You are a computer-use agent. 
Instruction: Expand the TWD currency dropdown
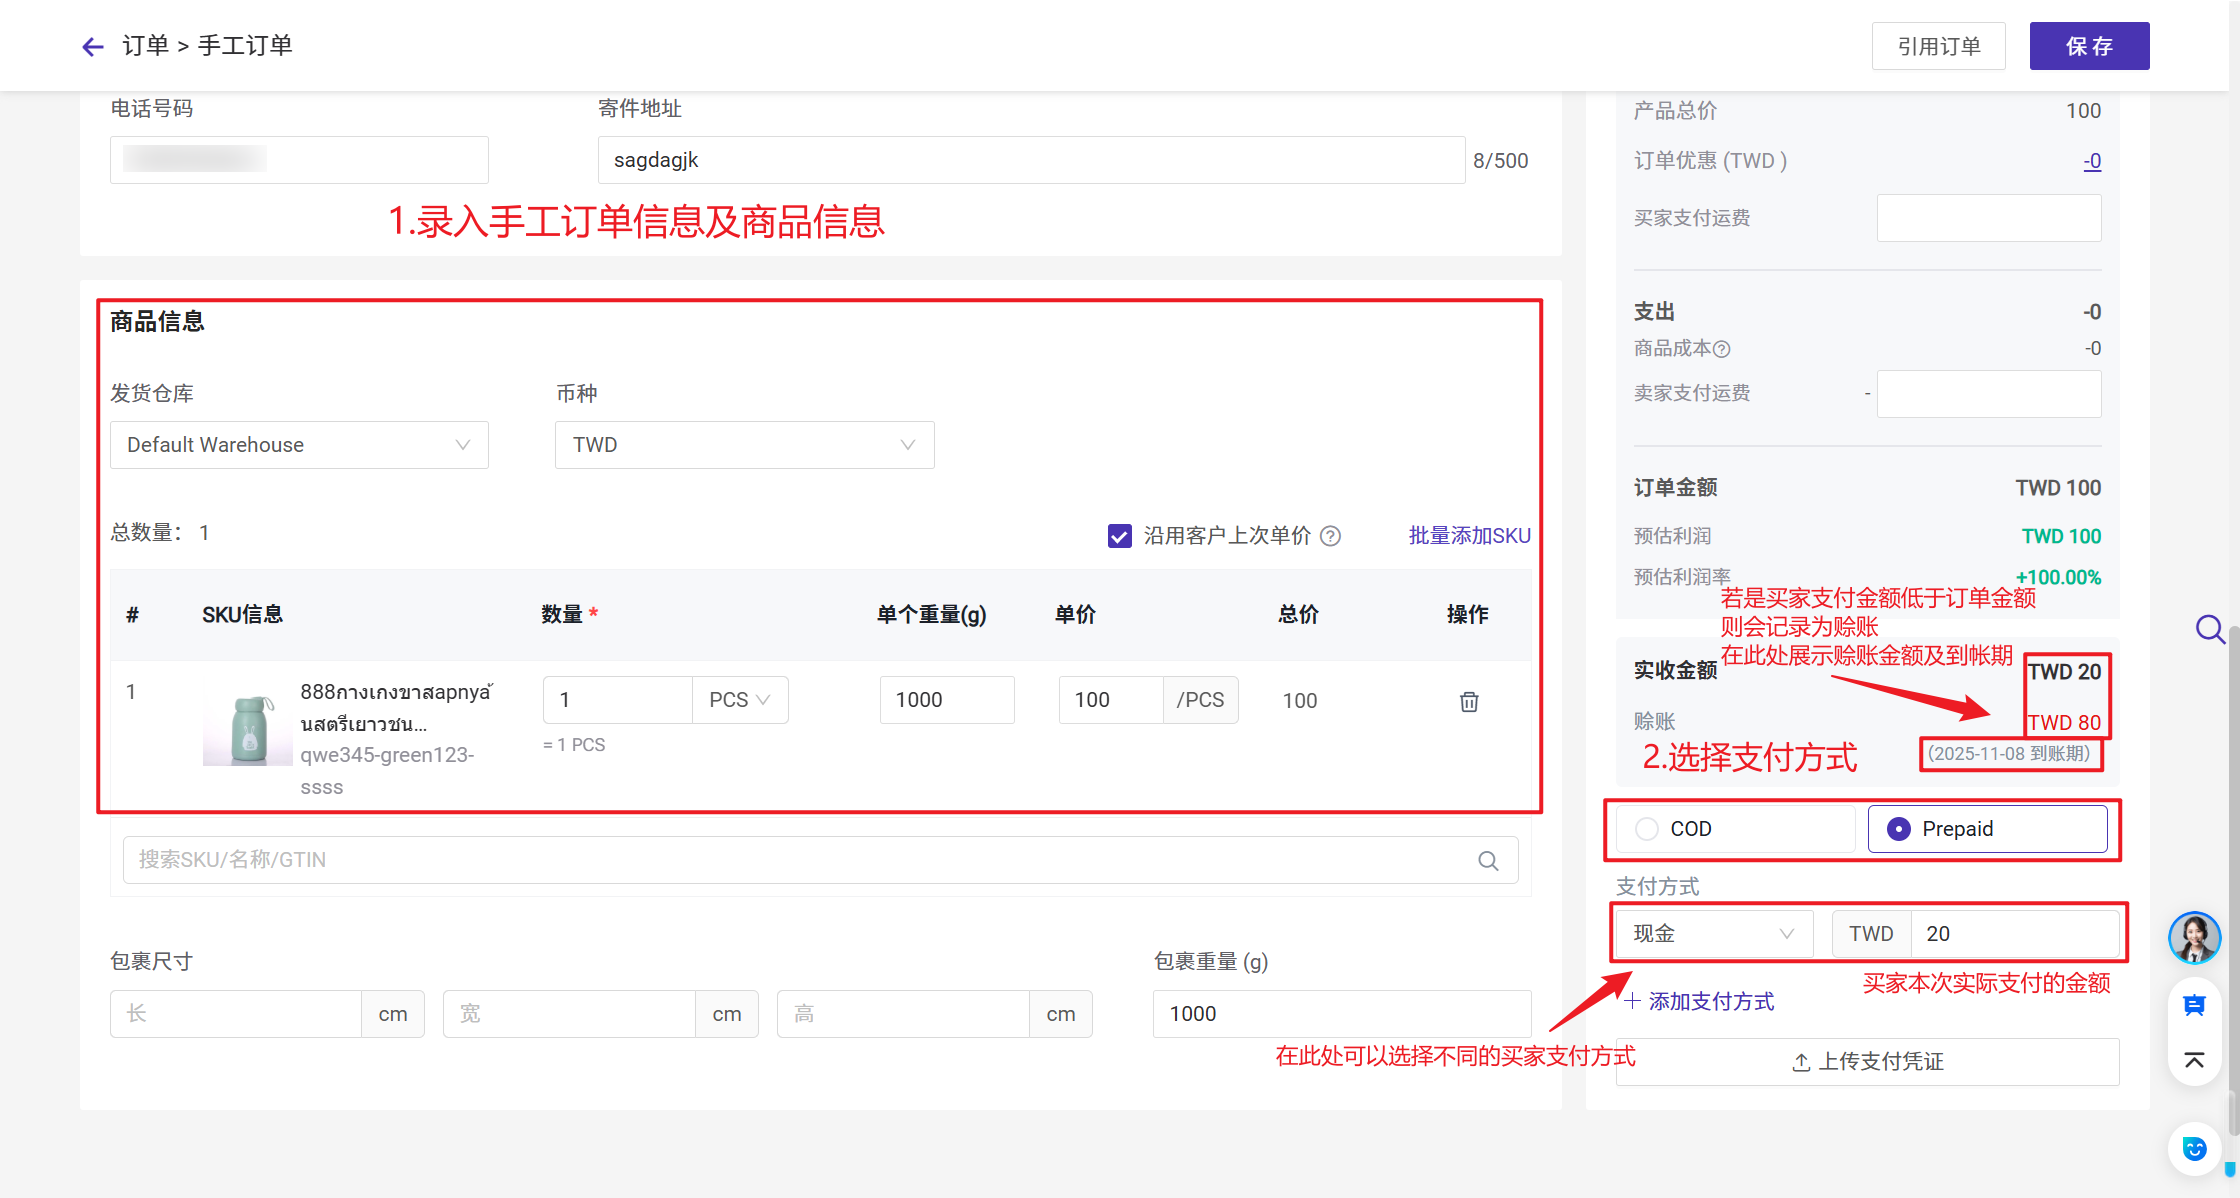coord(744,445)
